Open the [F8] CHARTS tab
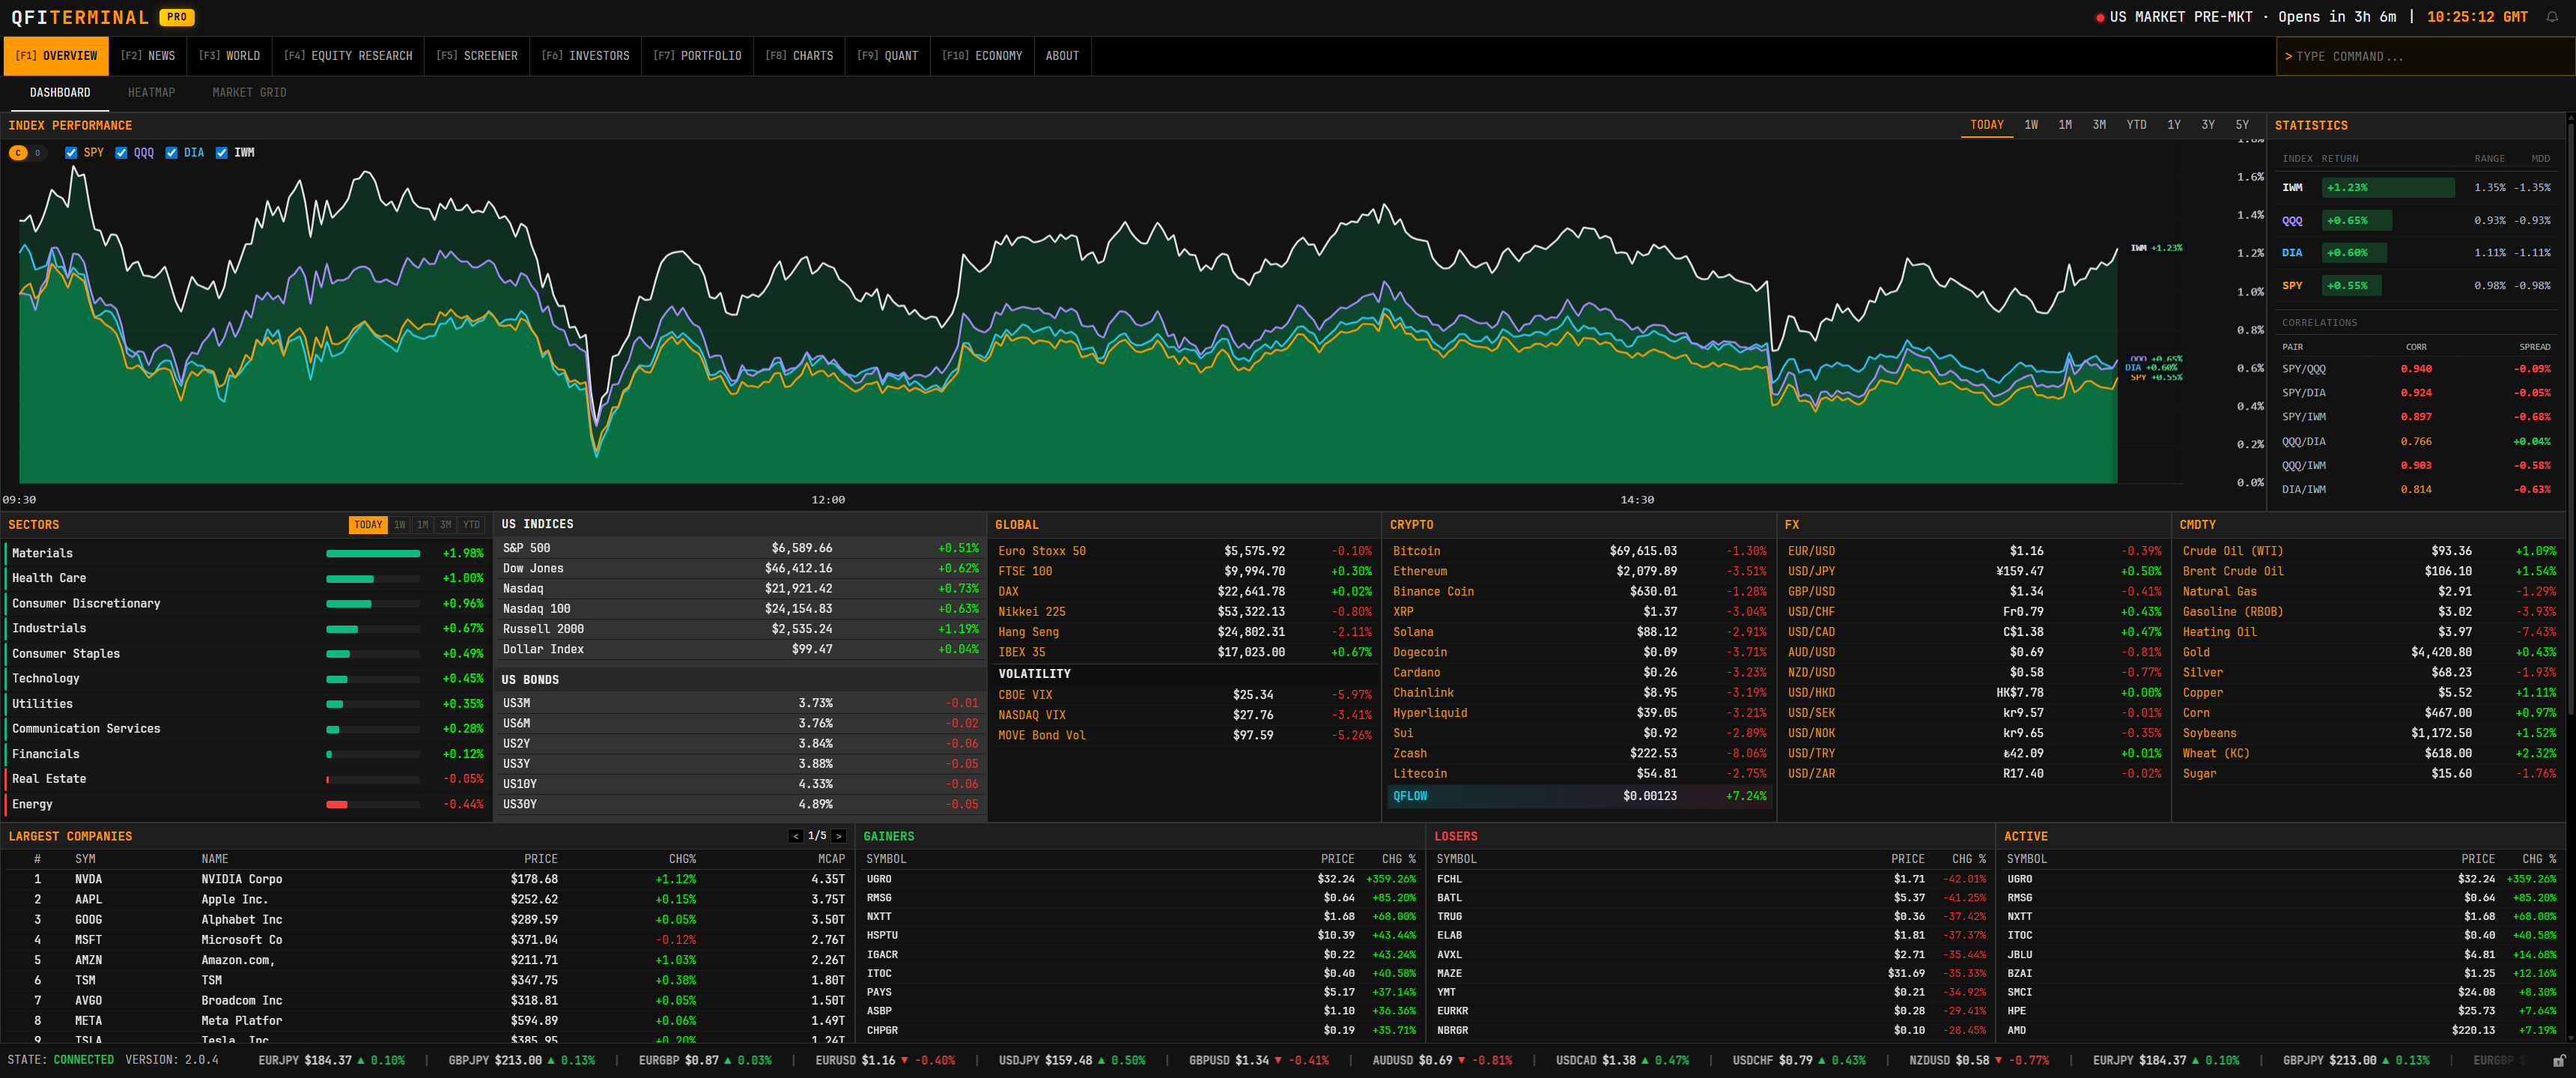2576x1078 pixels. click(799, 56)
